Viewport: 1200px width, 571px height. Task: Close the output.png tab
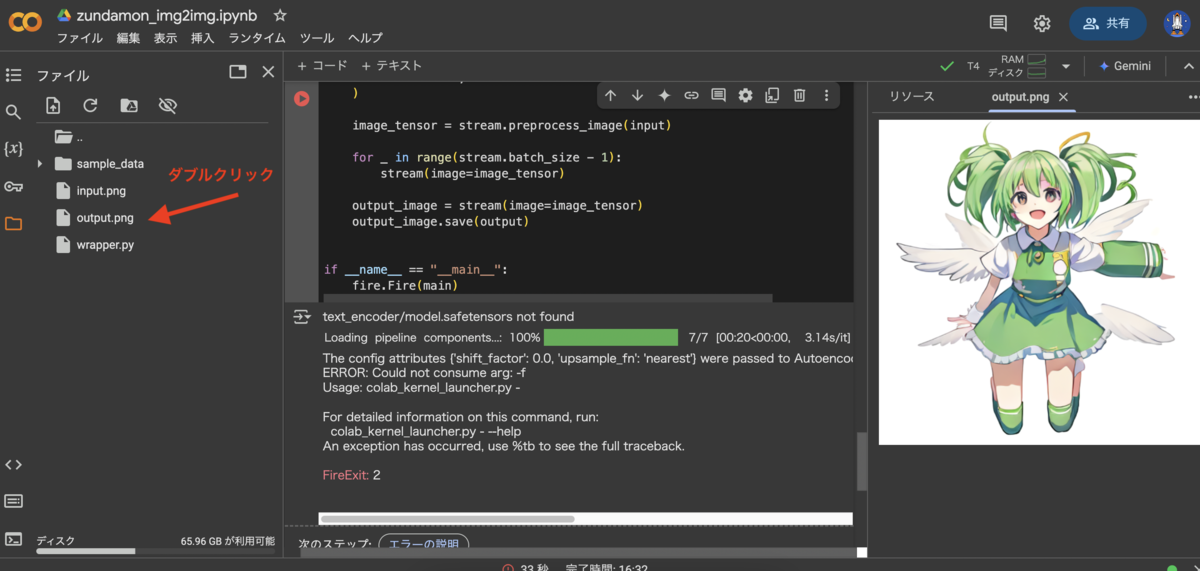coord(1064,97)
